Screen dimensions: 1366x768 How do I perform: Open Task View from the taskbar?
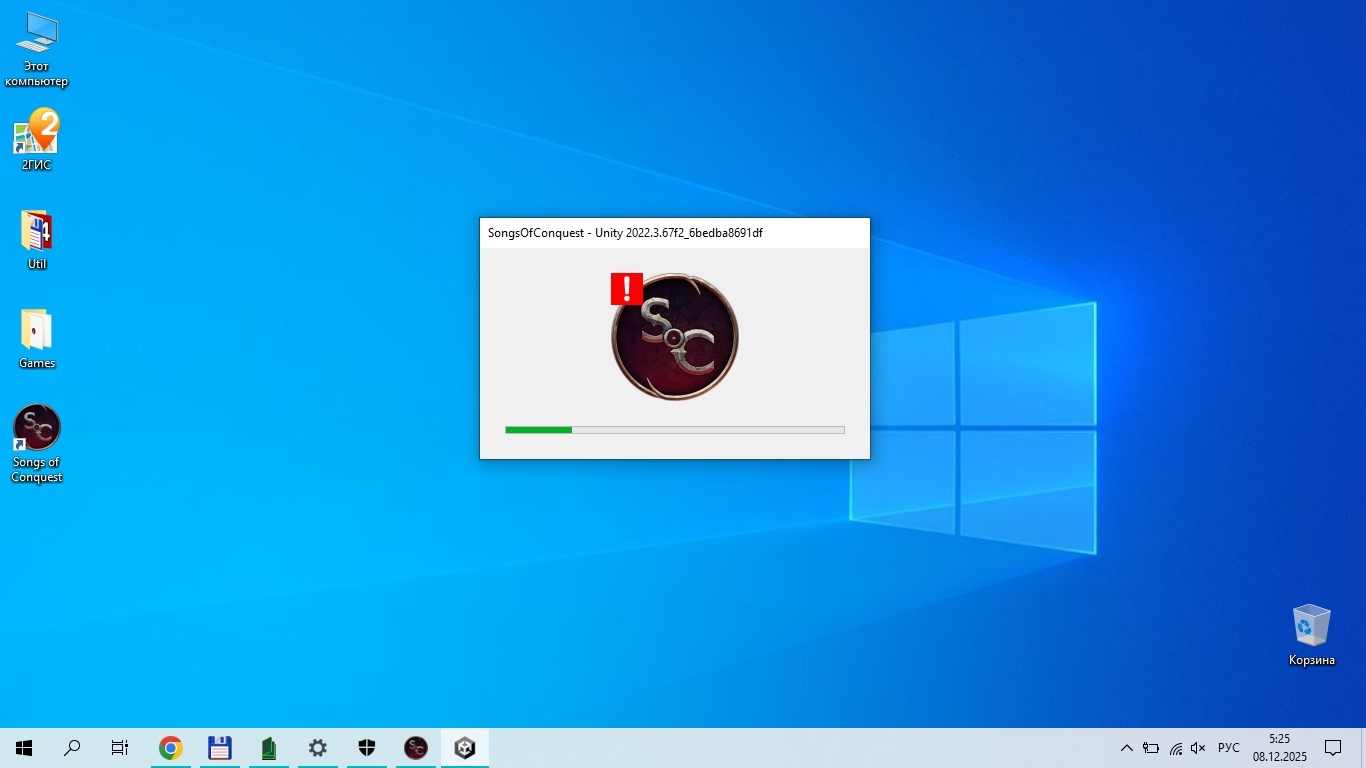pyautogui.click(x=120, y=748)
